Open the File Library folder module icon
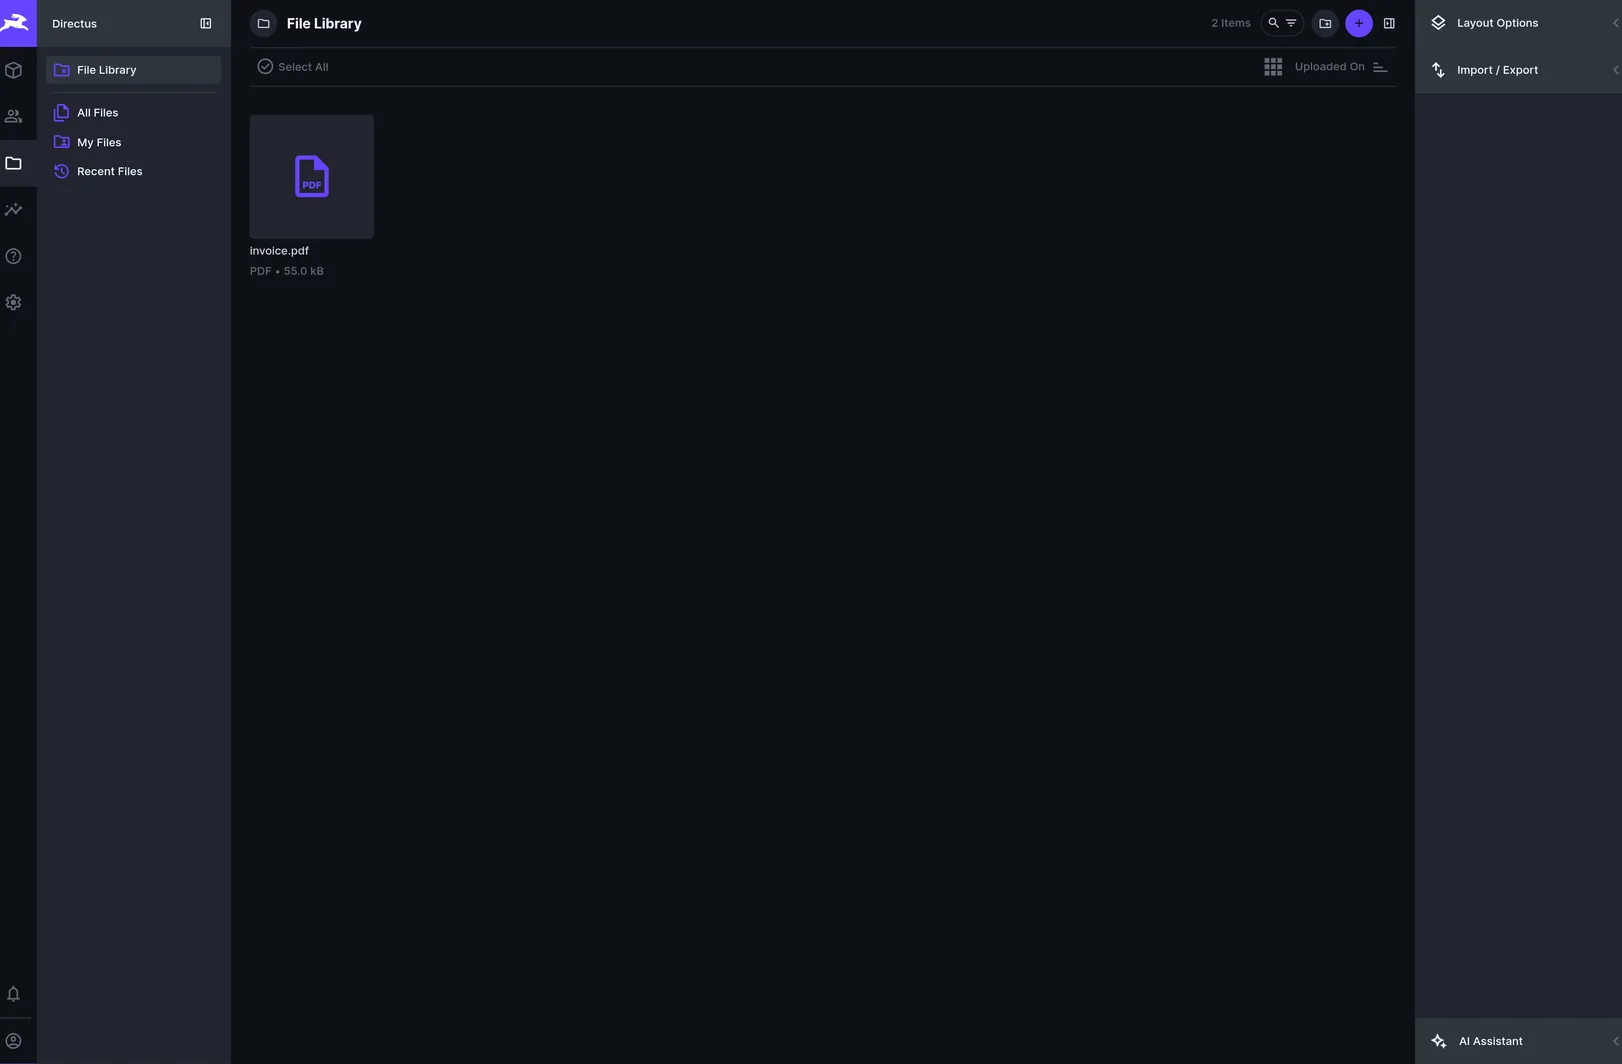Screen dimensions: 1622x1064 click(14, 163)
